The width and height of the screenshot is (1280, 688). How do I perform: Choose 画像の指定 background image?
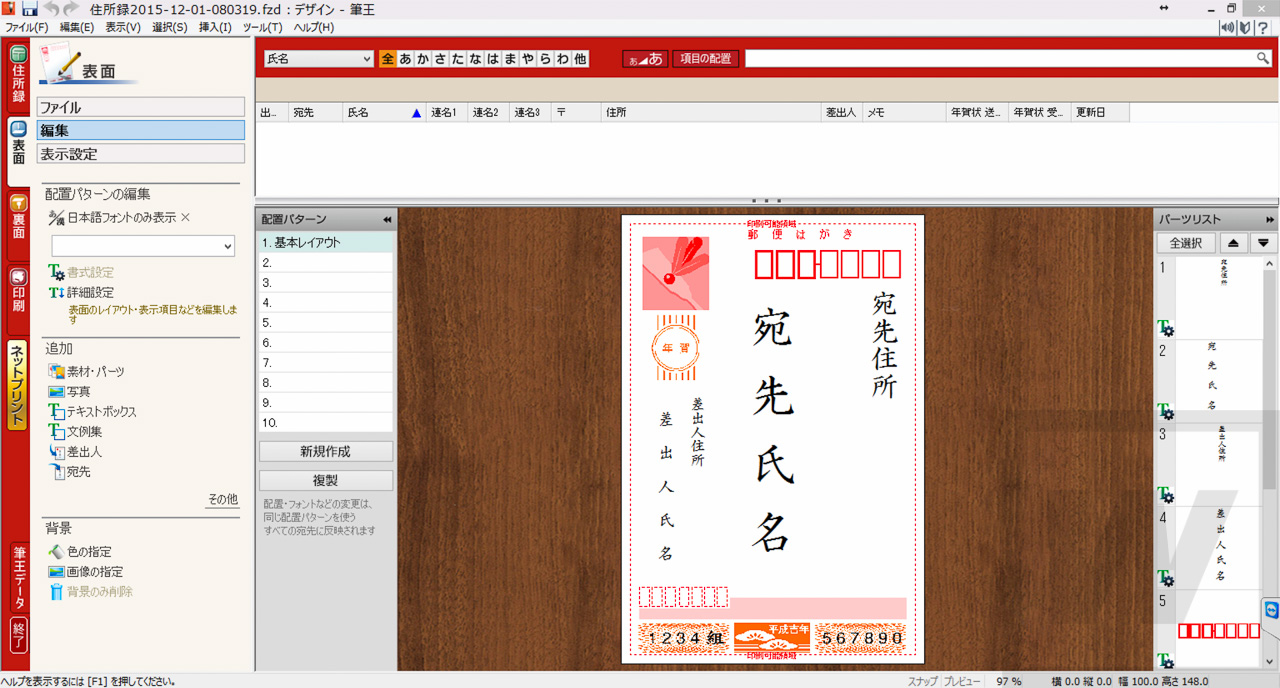pos(86,572)
